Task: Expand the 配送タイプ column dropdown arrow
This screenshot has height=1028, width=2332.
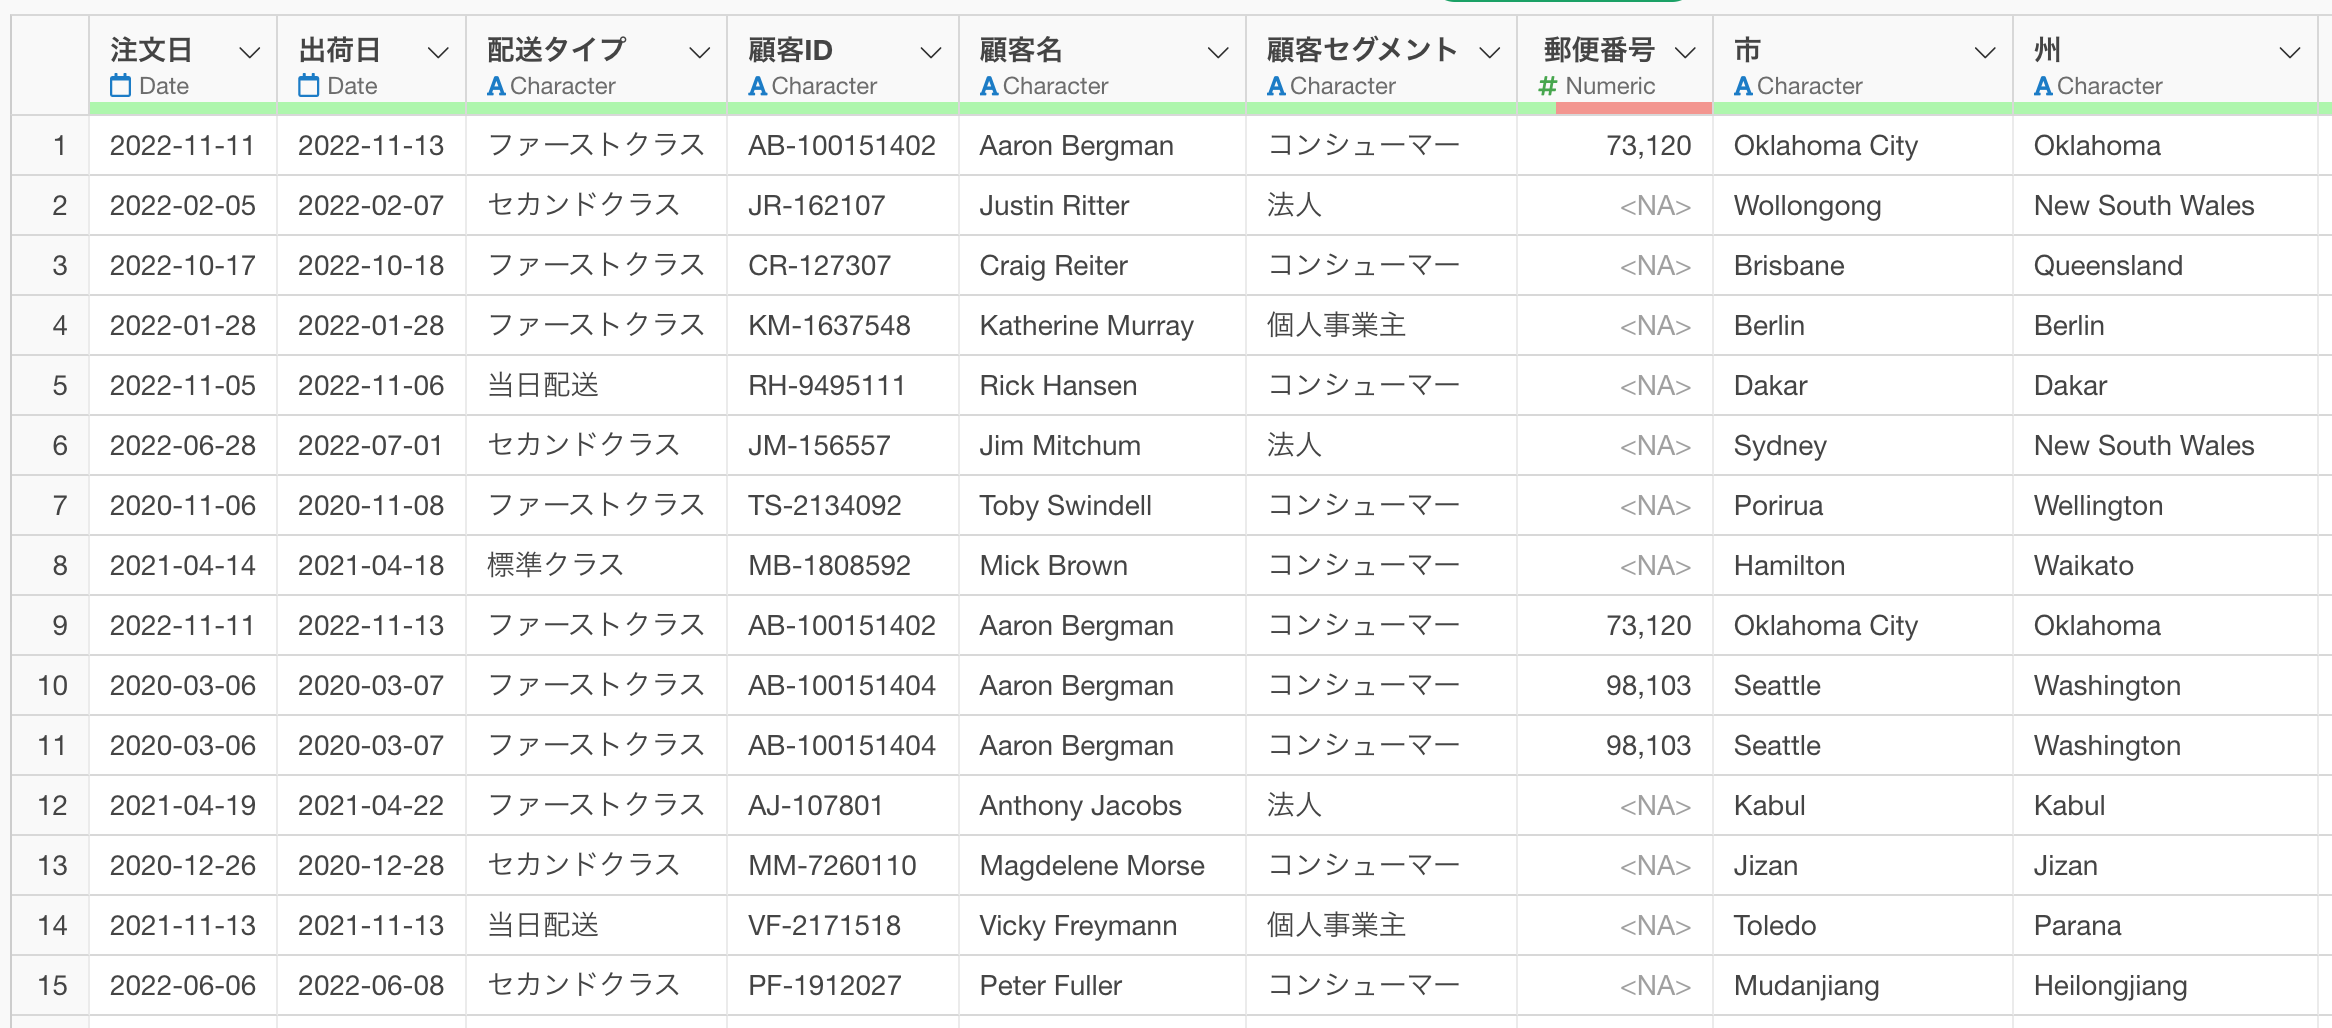Action: point(699,52)
